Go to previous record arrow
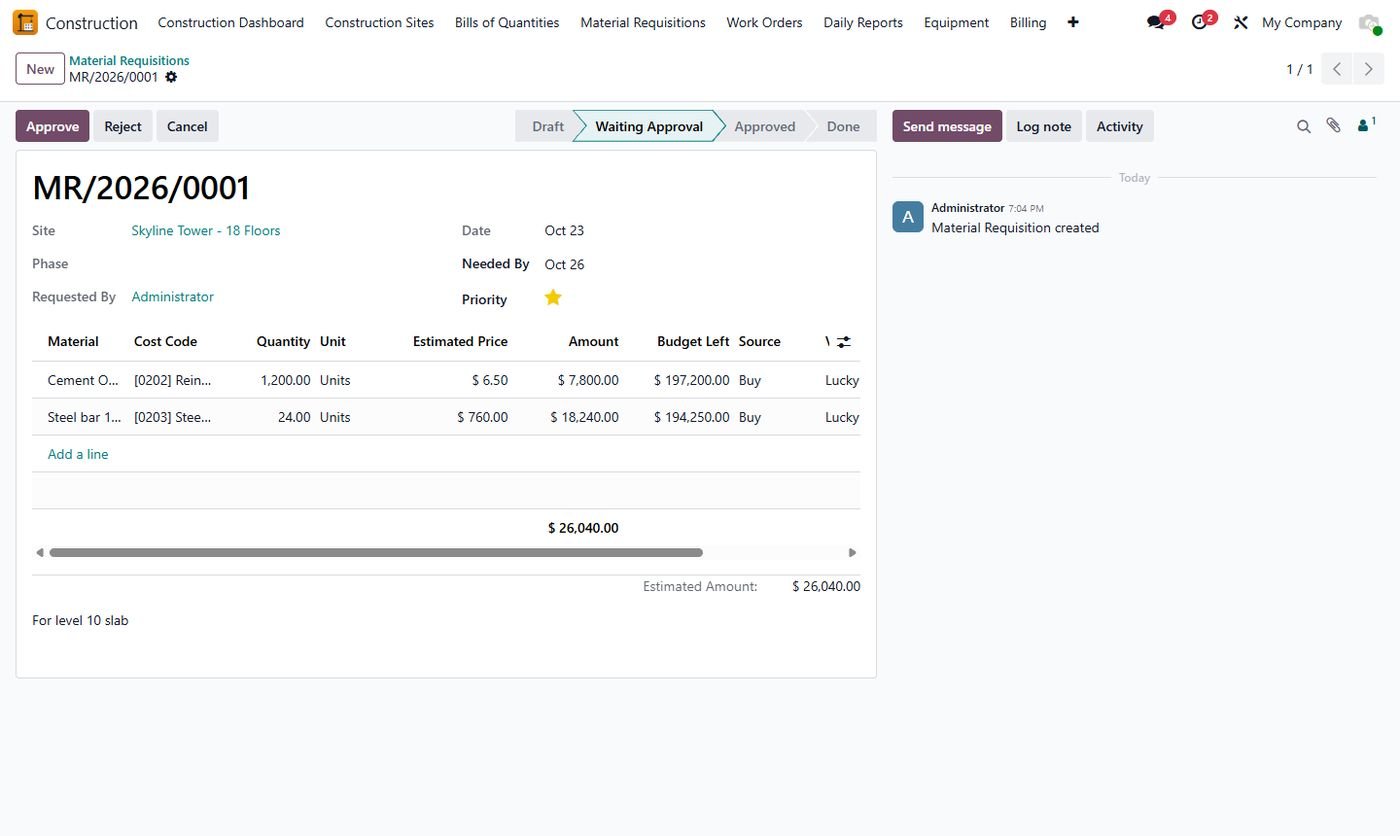Viewport: 1400px width, 836px height. pos(1337,69)
